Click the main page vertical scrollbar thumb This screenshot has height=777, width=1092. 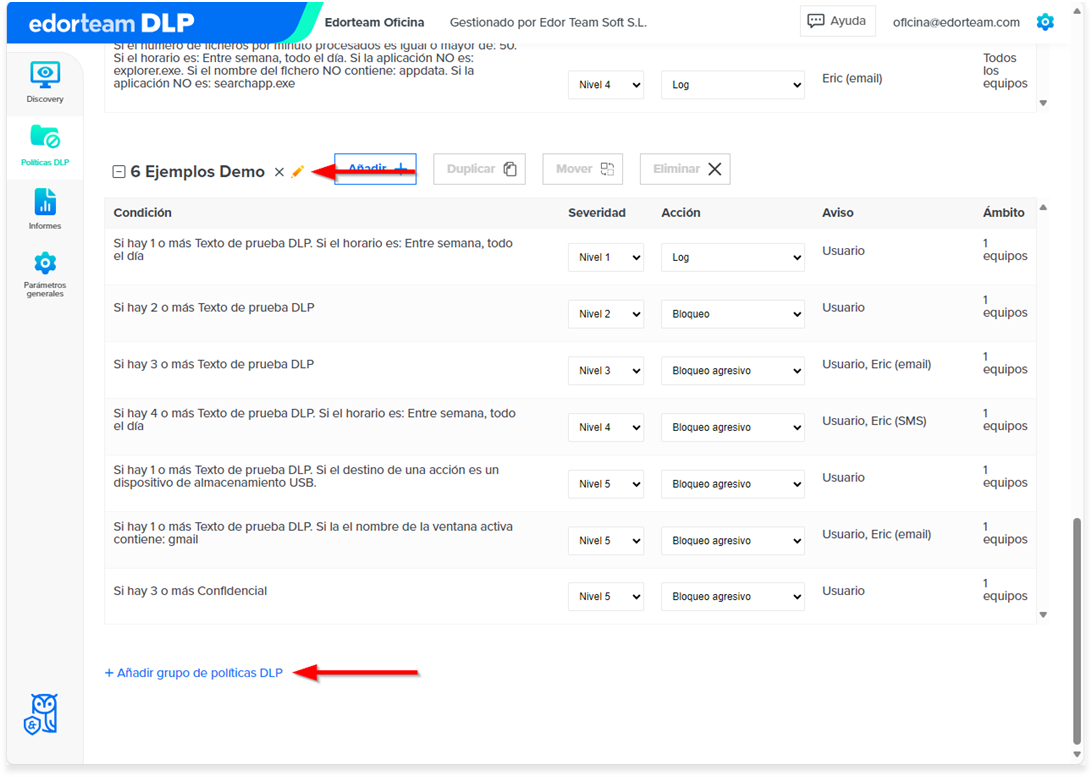coord(1077,631)
